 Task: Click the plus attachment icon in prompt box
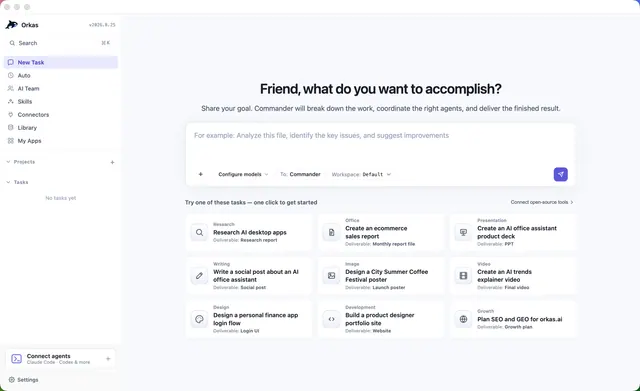tap(200, 174)
